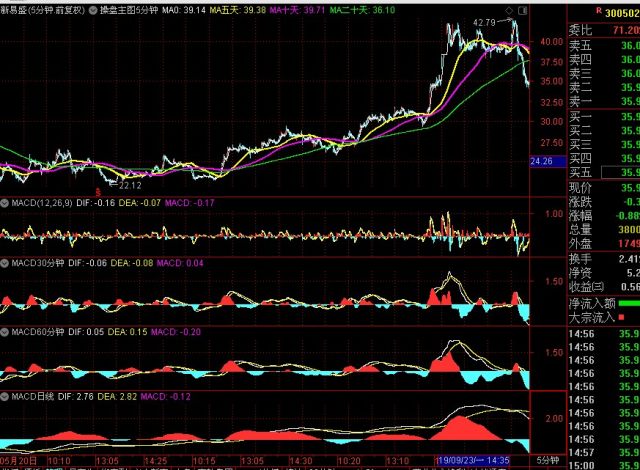This screenshot has height=470, width=640.
Task: Click the 42.79 high price marker
Action: point(485,22)
